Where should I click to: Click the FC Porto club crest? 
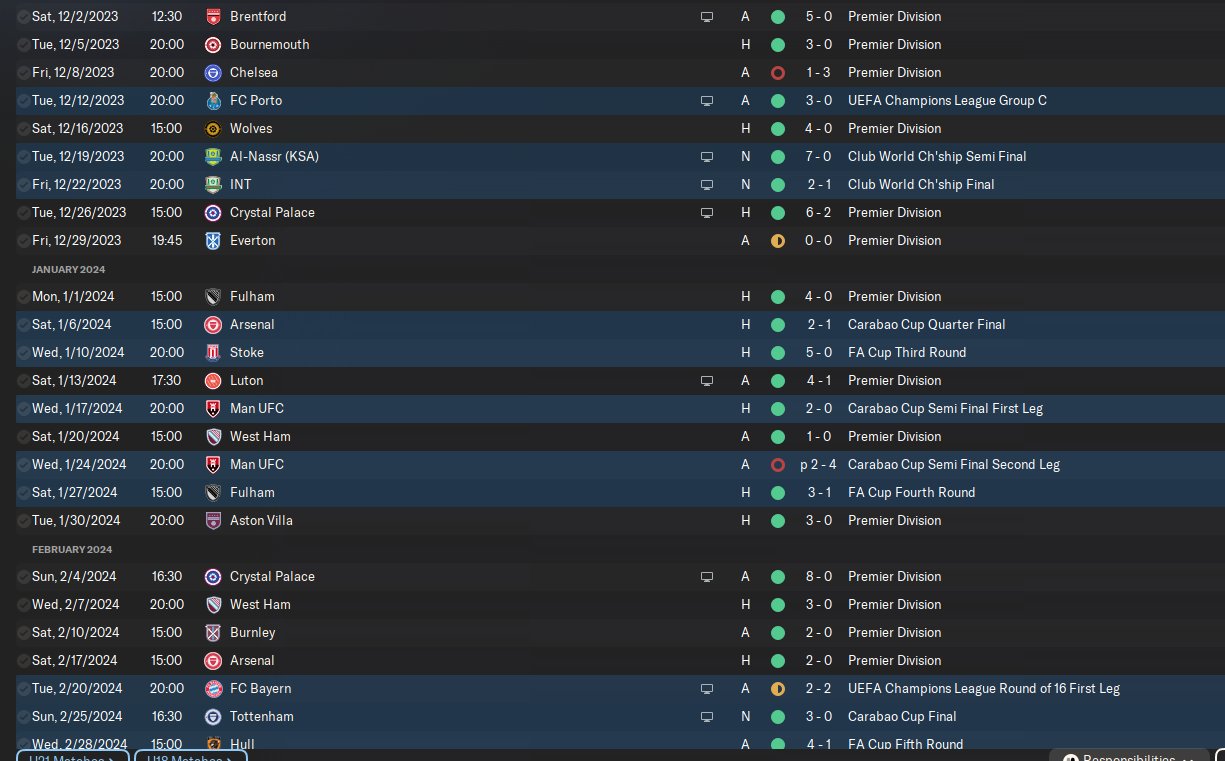pyautogui.click(x=212, y=101)
